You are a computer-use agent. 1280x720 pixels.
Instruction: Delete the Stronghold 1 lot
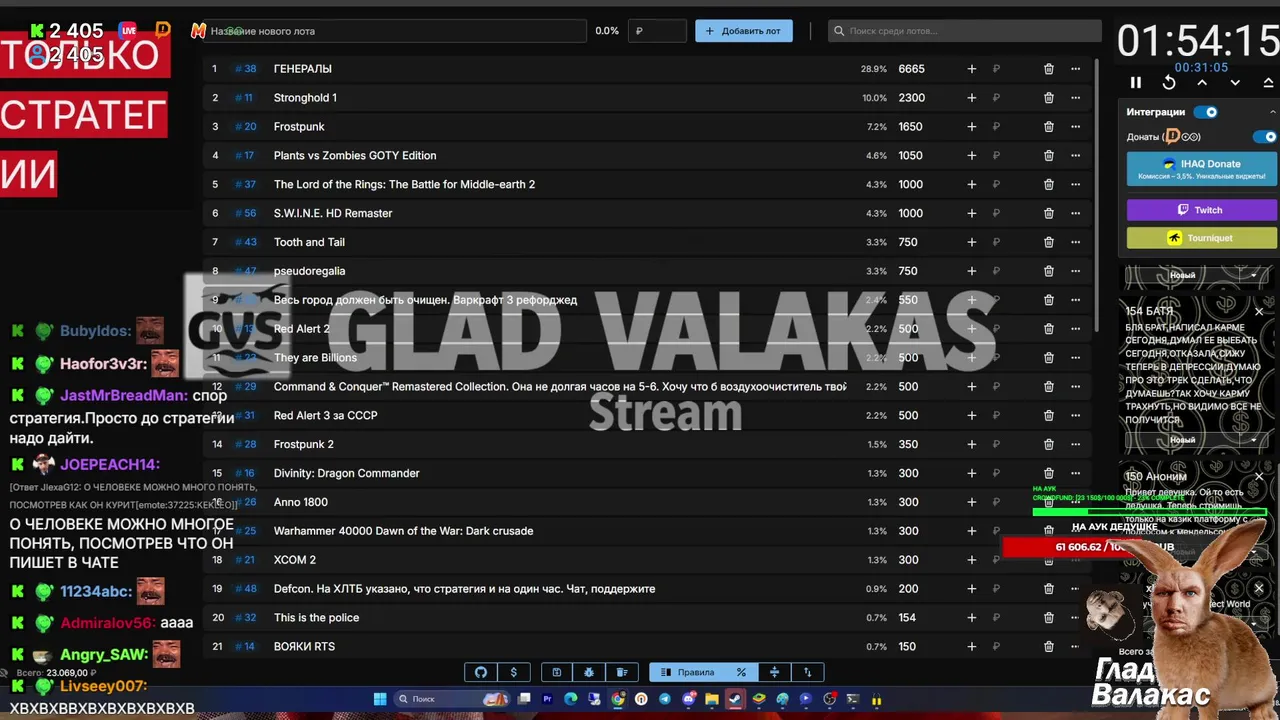coord(1049,98)
